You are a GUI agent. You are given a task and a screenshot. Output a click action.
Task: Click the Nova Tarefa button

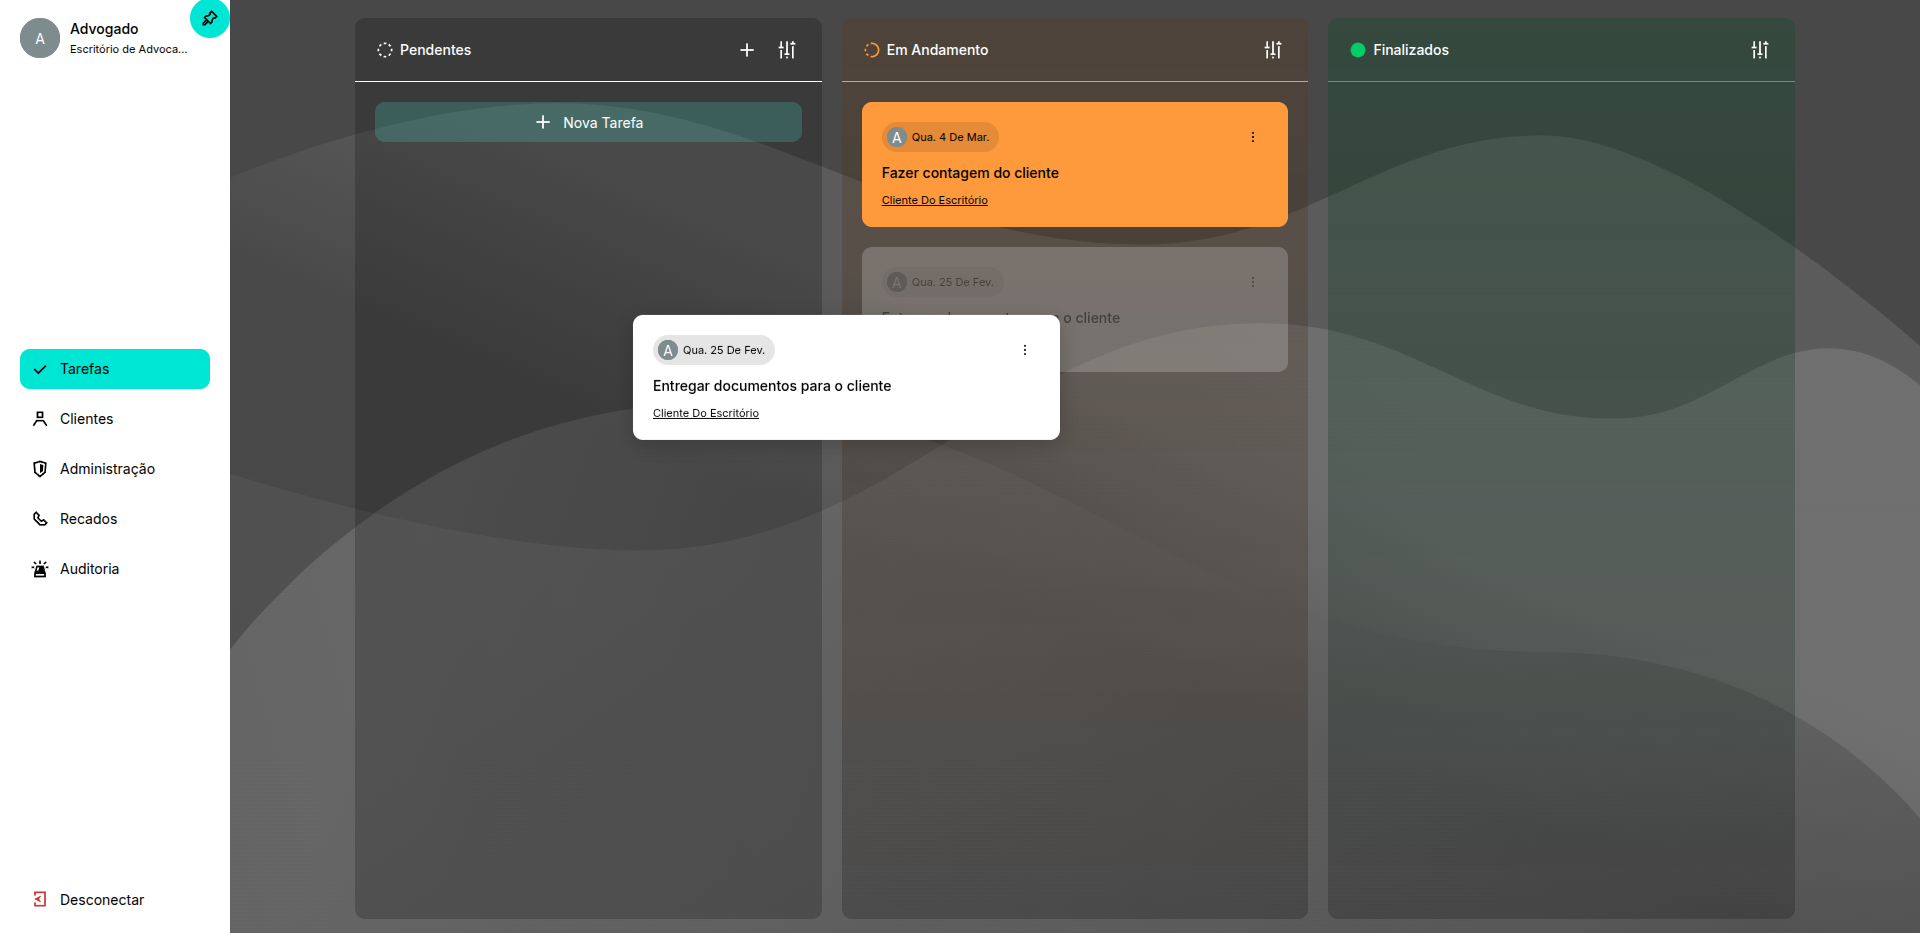588,122
